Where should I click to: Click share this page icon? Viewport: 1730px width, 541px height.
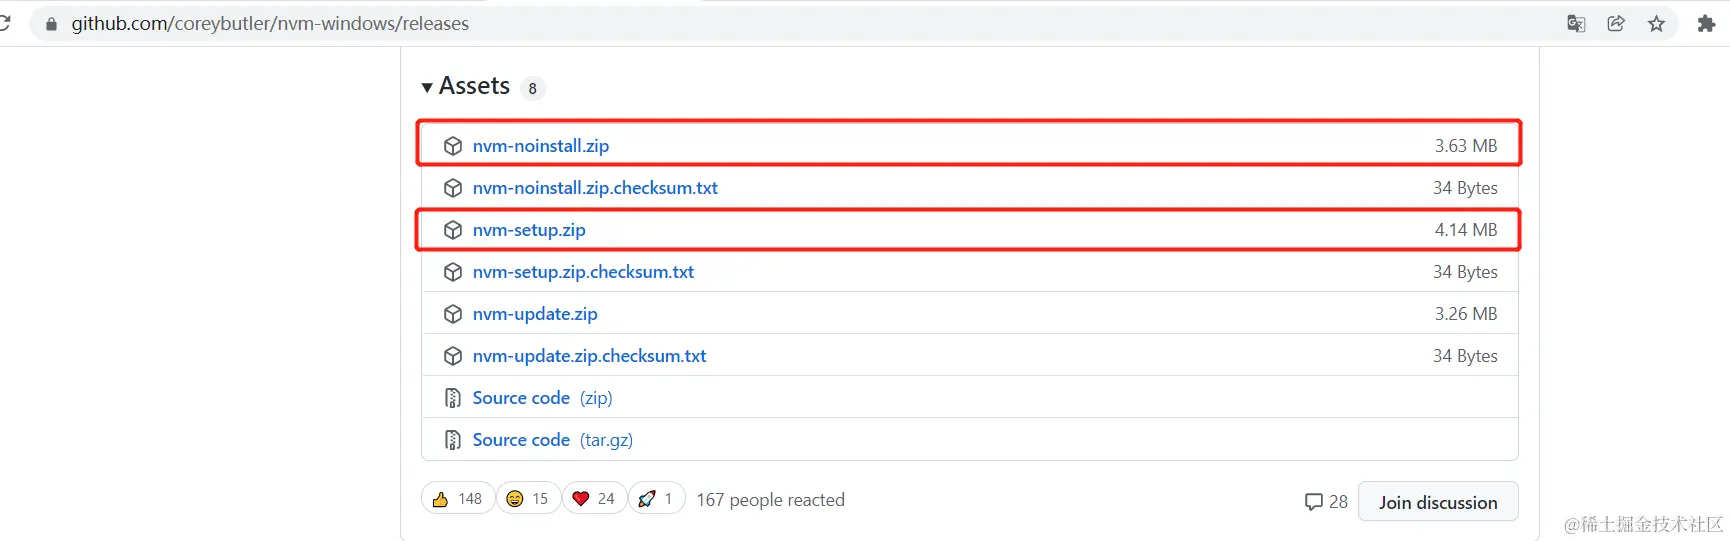1616,24
